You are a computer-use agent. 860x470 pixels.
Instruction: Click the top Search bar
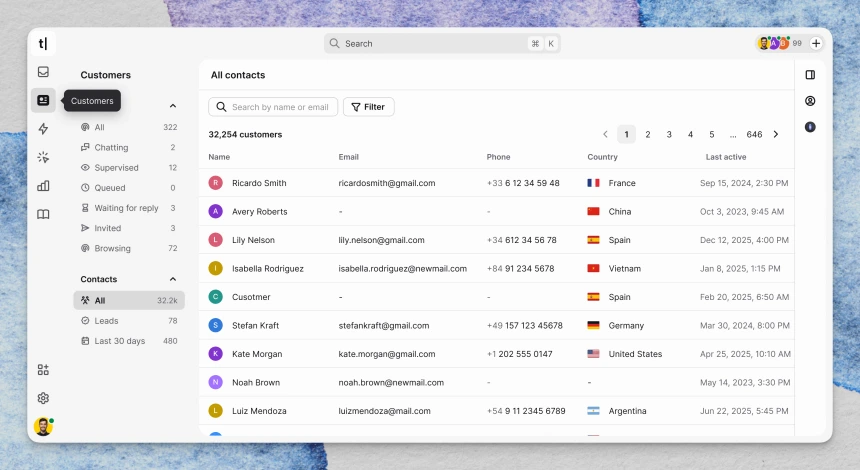[442, 43]
